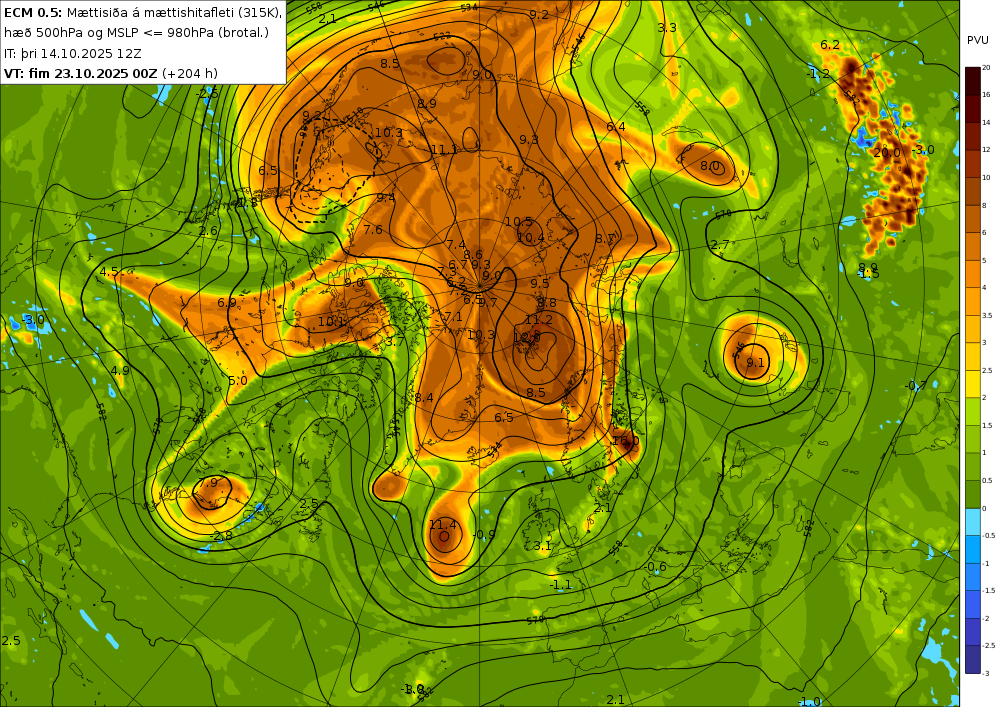Image resolution: width=1000 pixels, height=707 pixels.
Task: Click the '10.4' PV value on the map
Action: pos(531,238)
